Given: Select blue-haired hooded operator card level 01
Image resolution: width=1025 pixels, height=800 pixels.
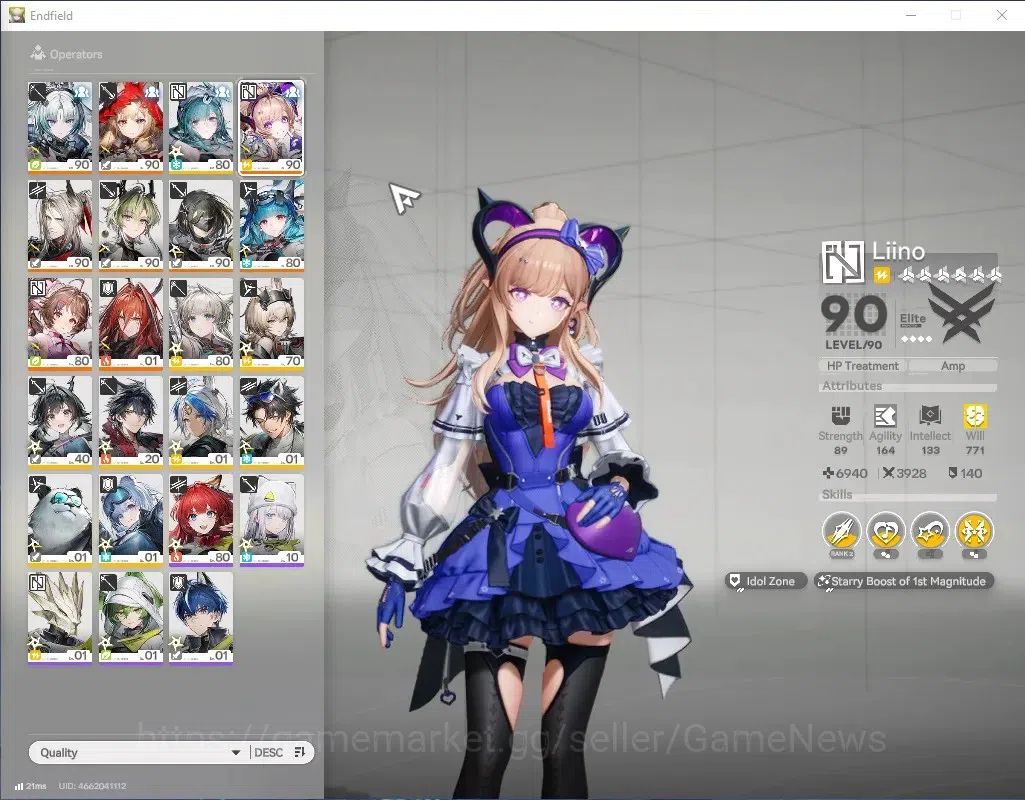Looking at the screenshot, I should tap(131, 520).
